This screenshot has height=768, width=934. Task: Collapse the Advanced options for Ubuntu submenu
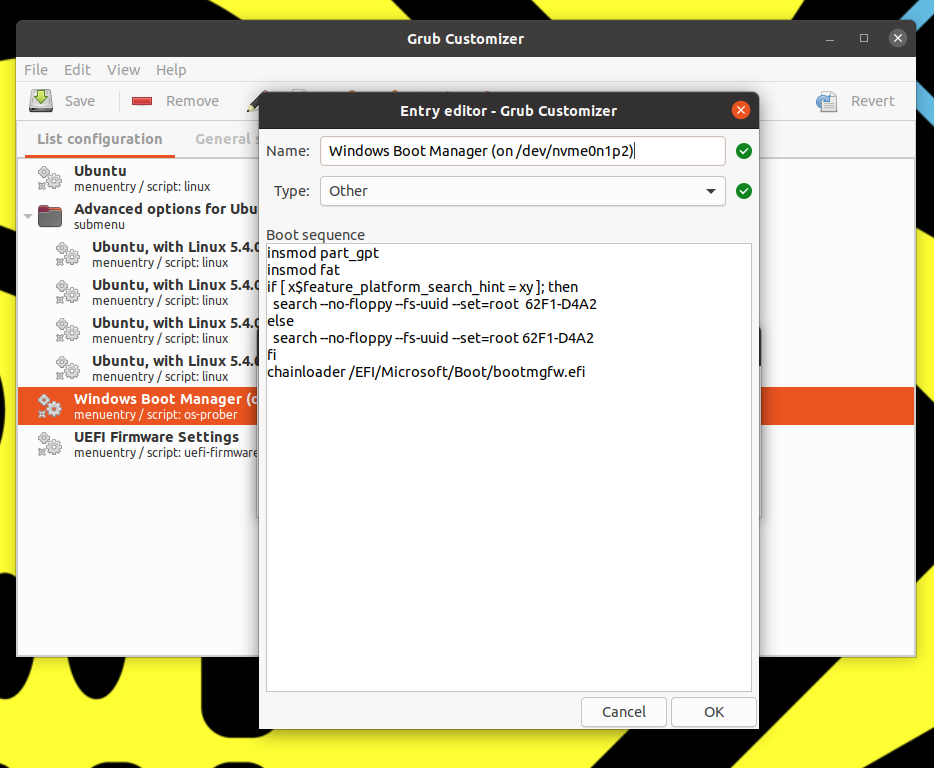click(x=27, y=216)
